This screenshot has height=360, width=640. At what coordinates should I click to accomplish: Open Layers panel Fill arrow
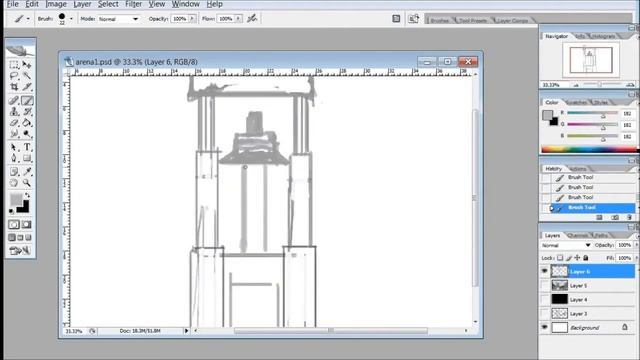pos(636,258)
